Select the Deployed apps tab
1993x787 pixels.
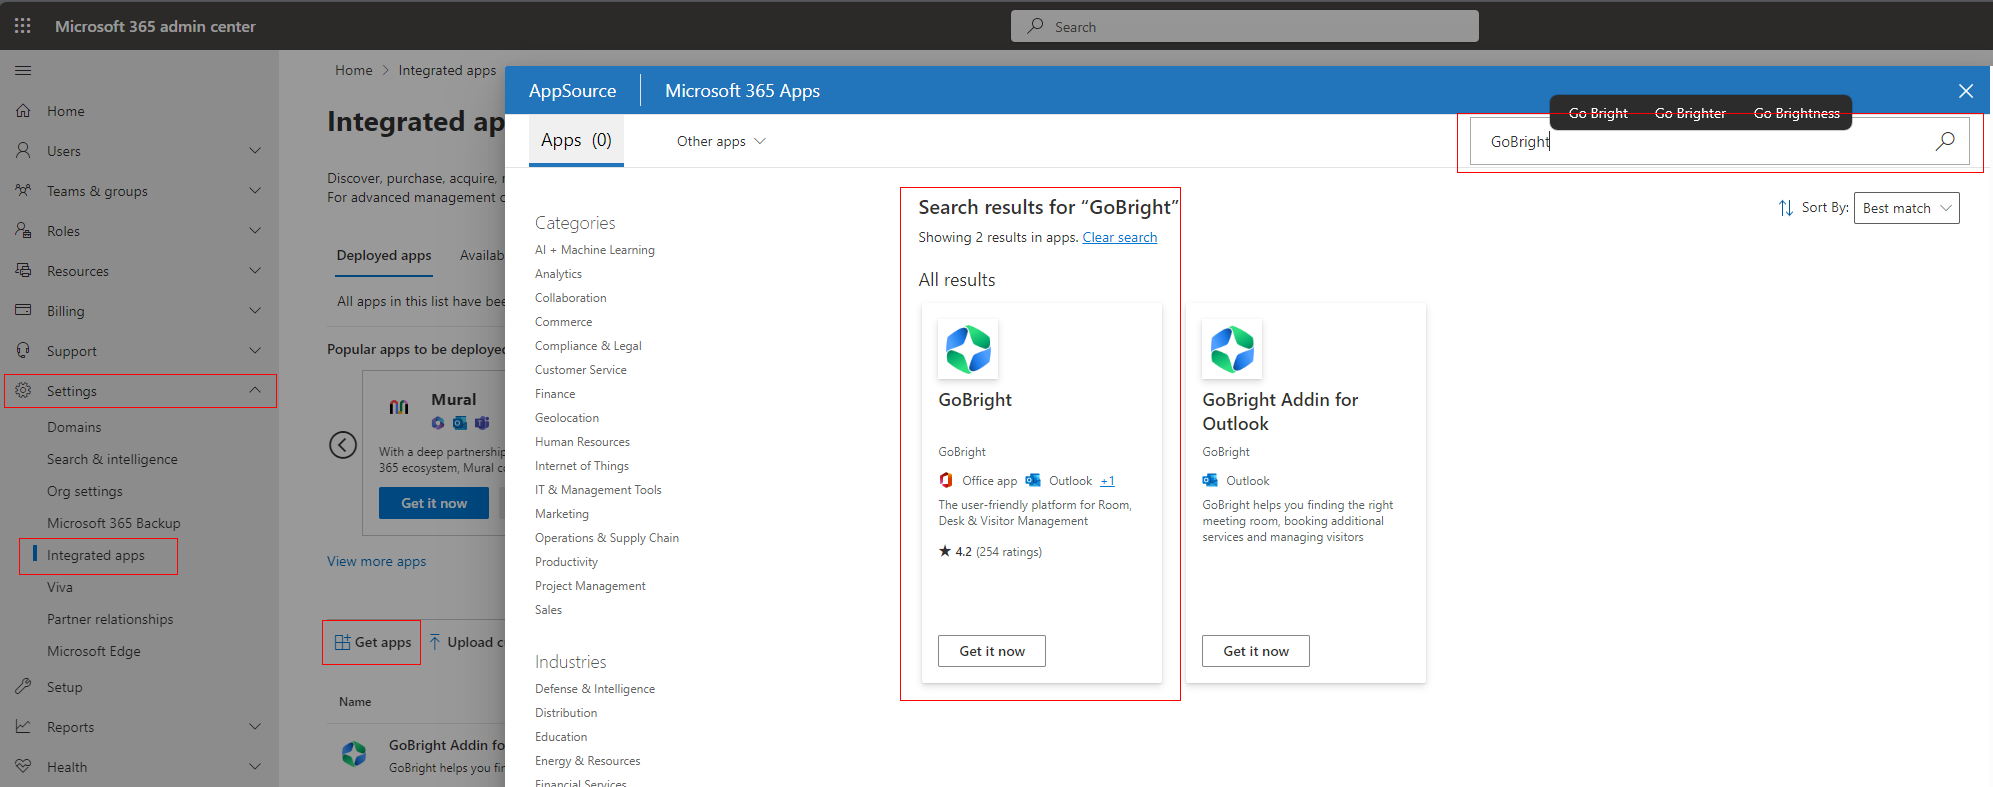click(x=384, y=256)
